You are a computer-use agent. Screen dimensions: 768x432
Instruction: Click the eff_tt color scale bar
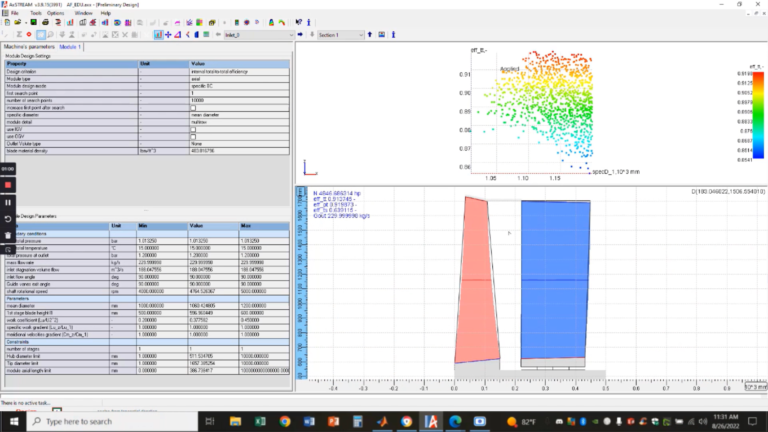pyautogui.click(x=758, y=115)
